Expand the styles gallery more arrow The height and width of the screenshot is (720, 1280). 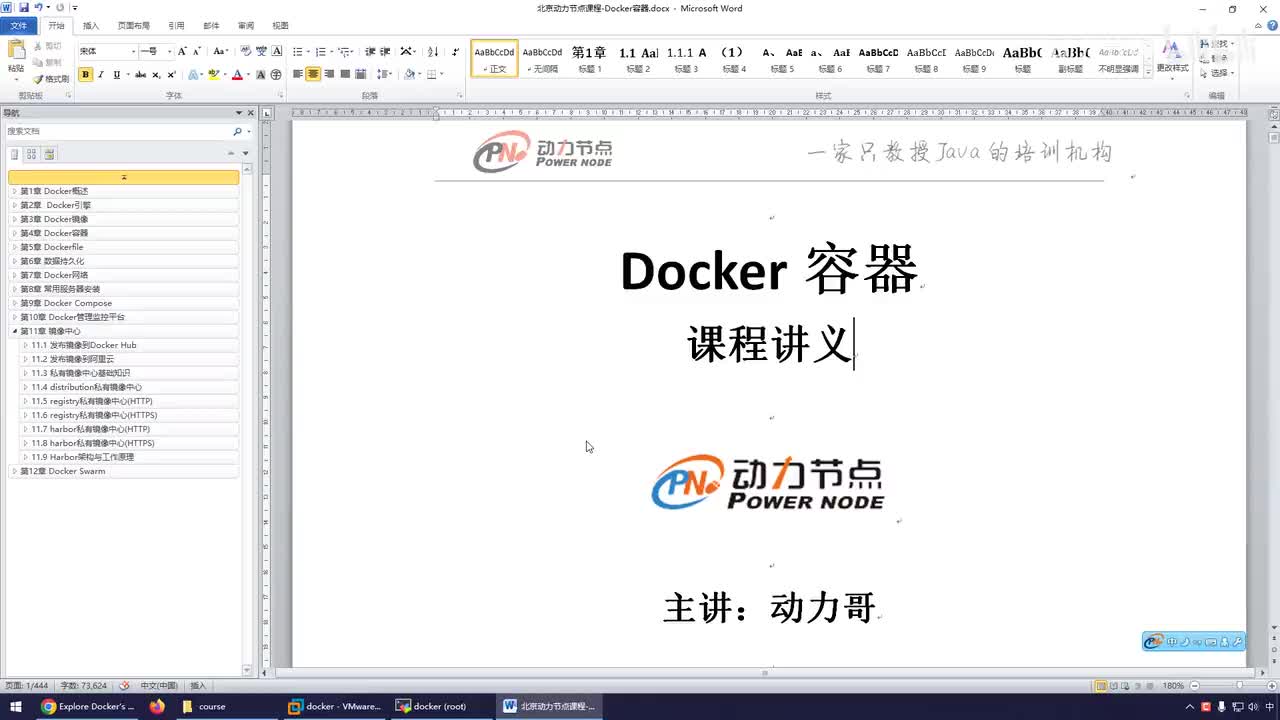coord(1148,72)
